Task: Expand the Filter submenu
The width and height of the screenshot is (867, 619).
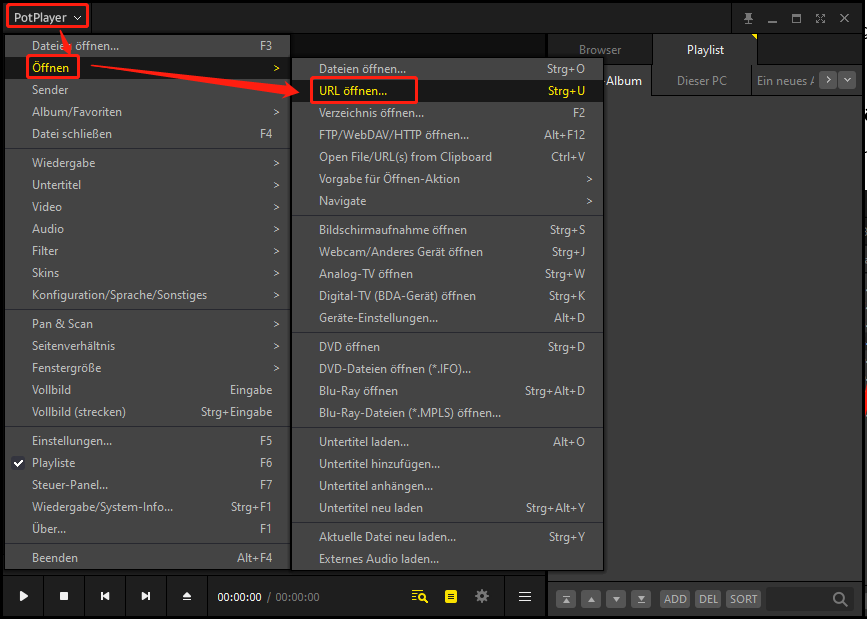Action: pos(147,251)
